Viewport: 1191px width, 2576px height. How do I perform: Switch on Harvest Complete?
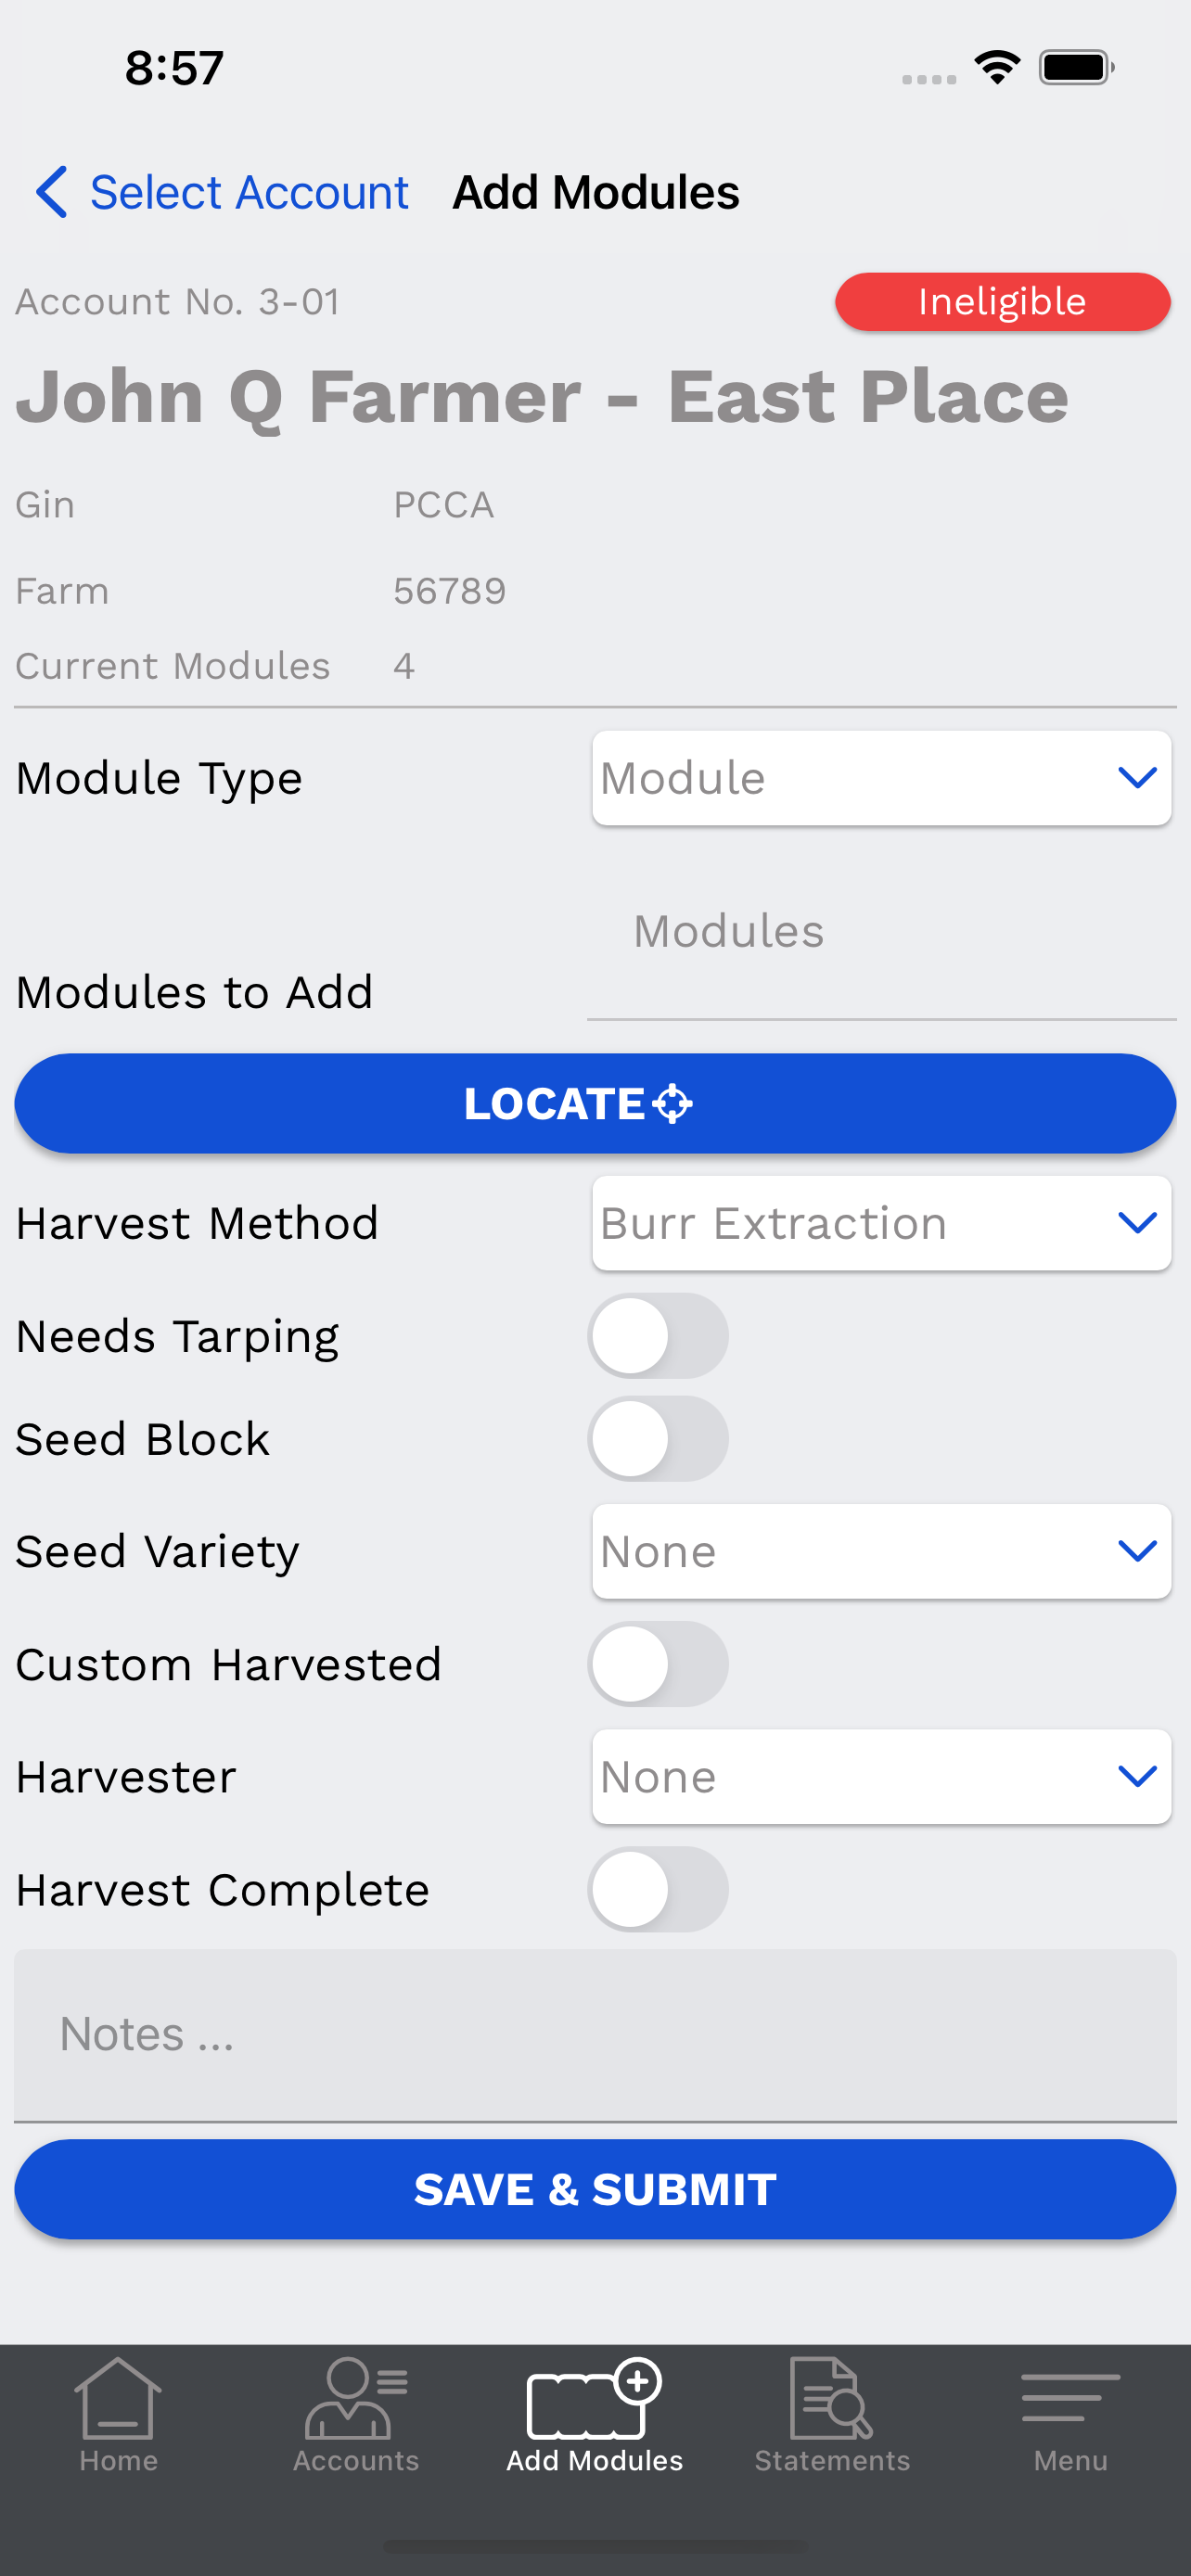click(658, 1889)
